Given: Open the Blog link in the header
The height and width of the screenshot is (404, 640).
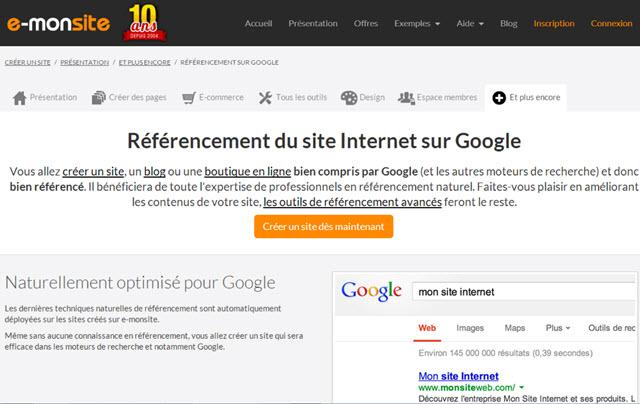Looking at the screenshot, I should 509,24.
